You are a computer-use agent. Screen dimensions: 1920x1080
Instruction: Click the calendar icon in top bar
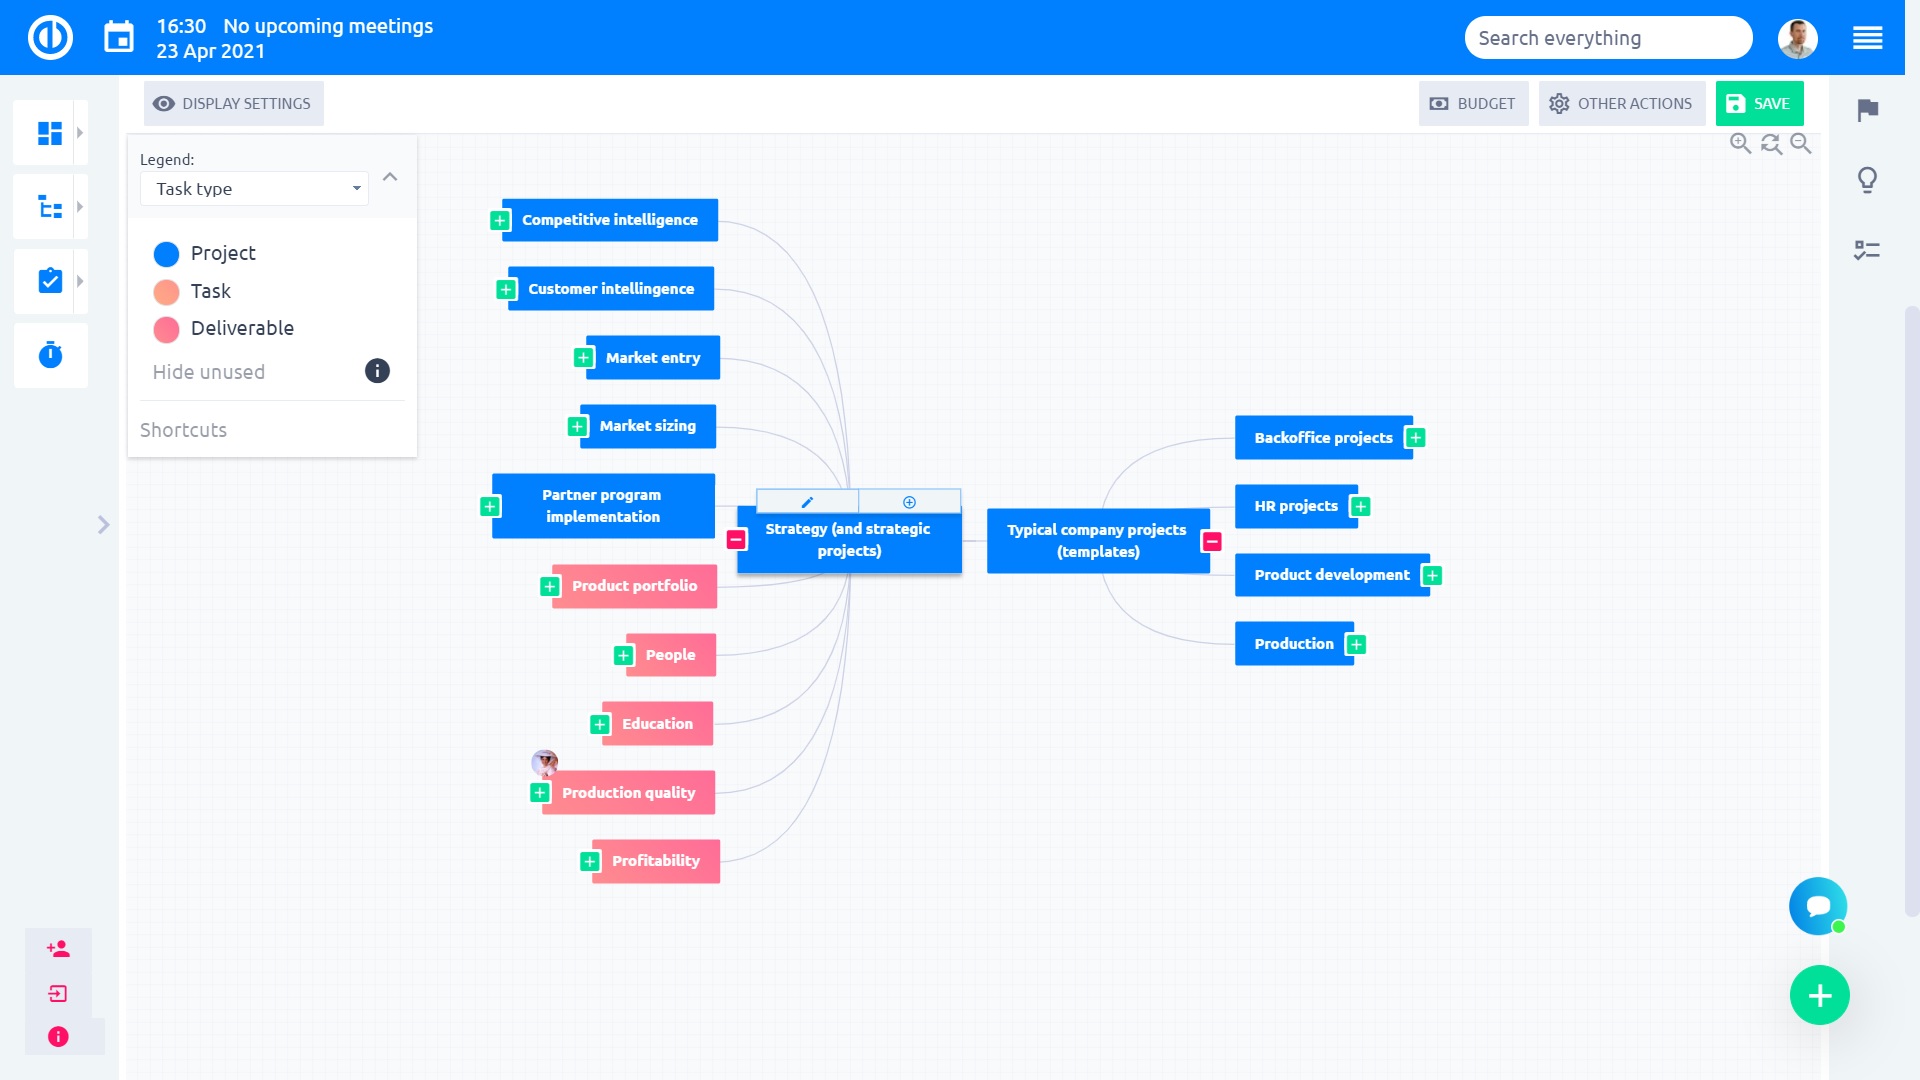tap(119, 38)
